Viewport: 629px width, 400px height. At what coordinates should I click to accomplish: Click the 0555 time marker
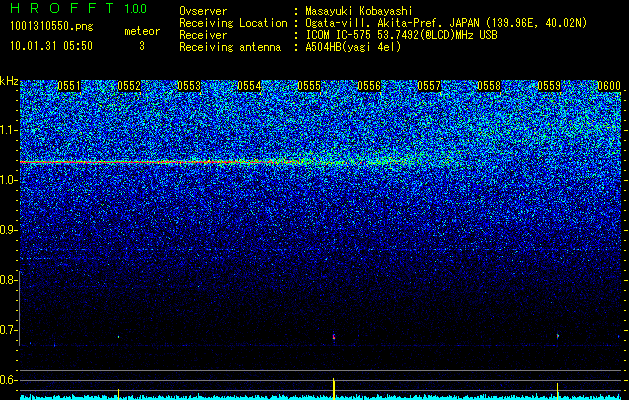pos(309,86)
